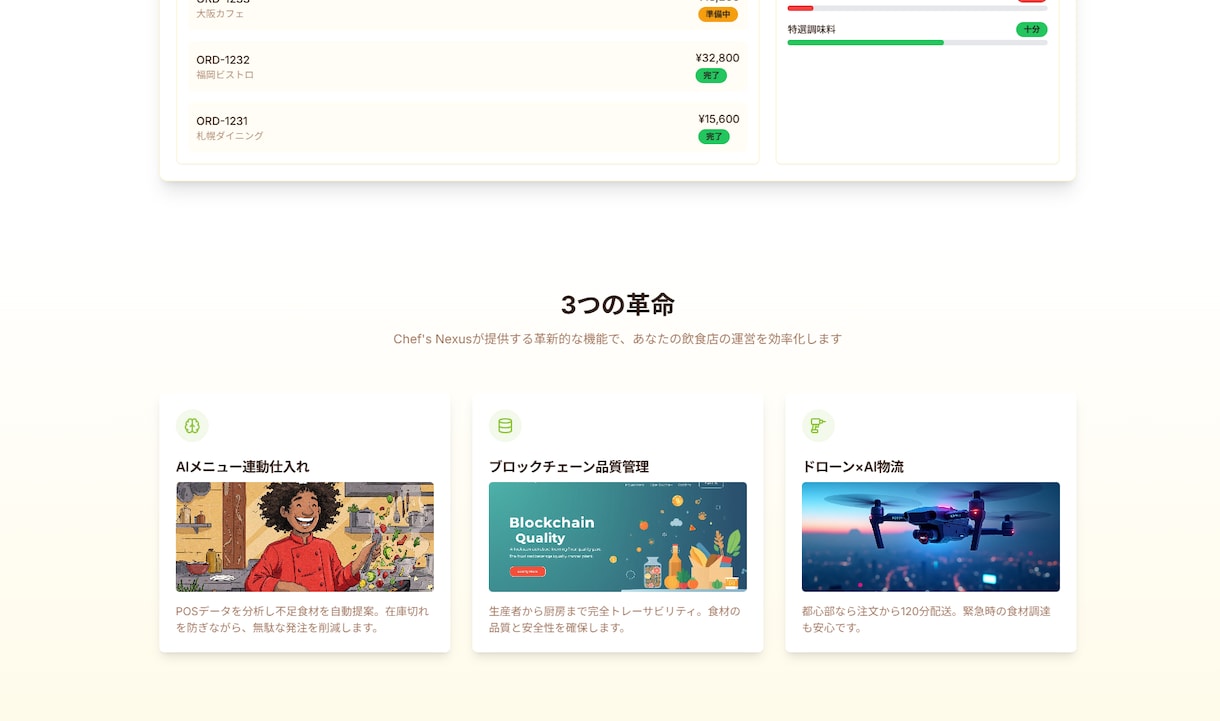
Task: Click the Chef's Nexus subtitle sentence
Action: coord(618,339)
